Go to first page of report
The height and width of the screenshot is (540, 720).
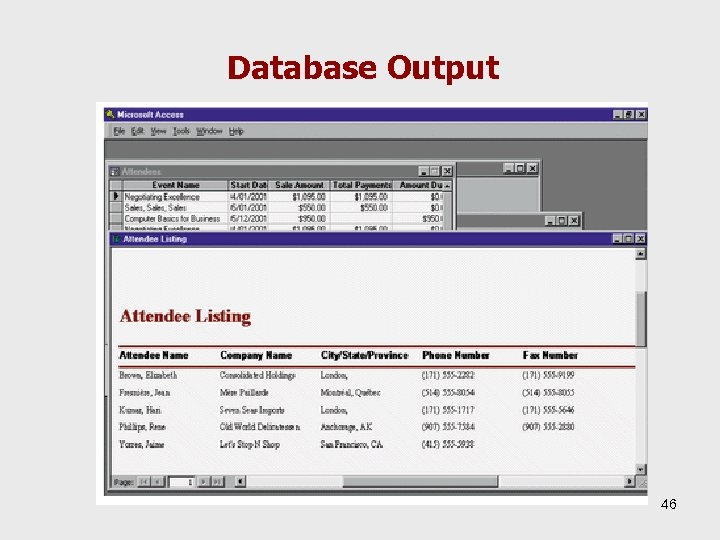coord(144,482)
